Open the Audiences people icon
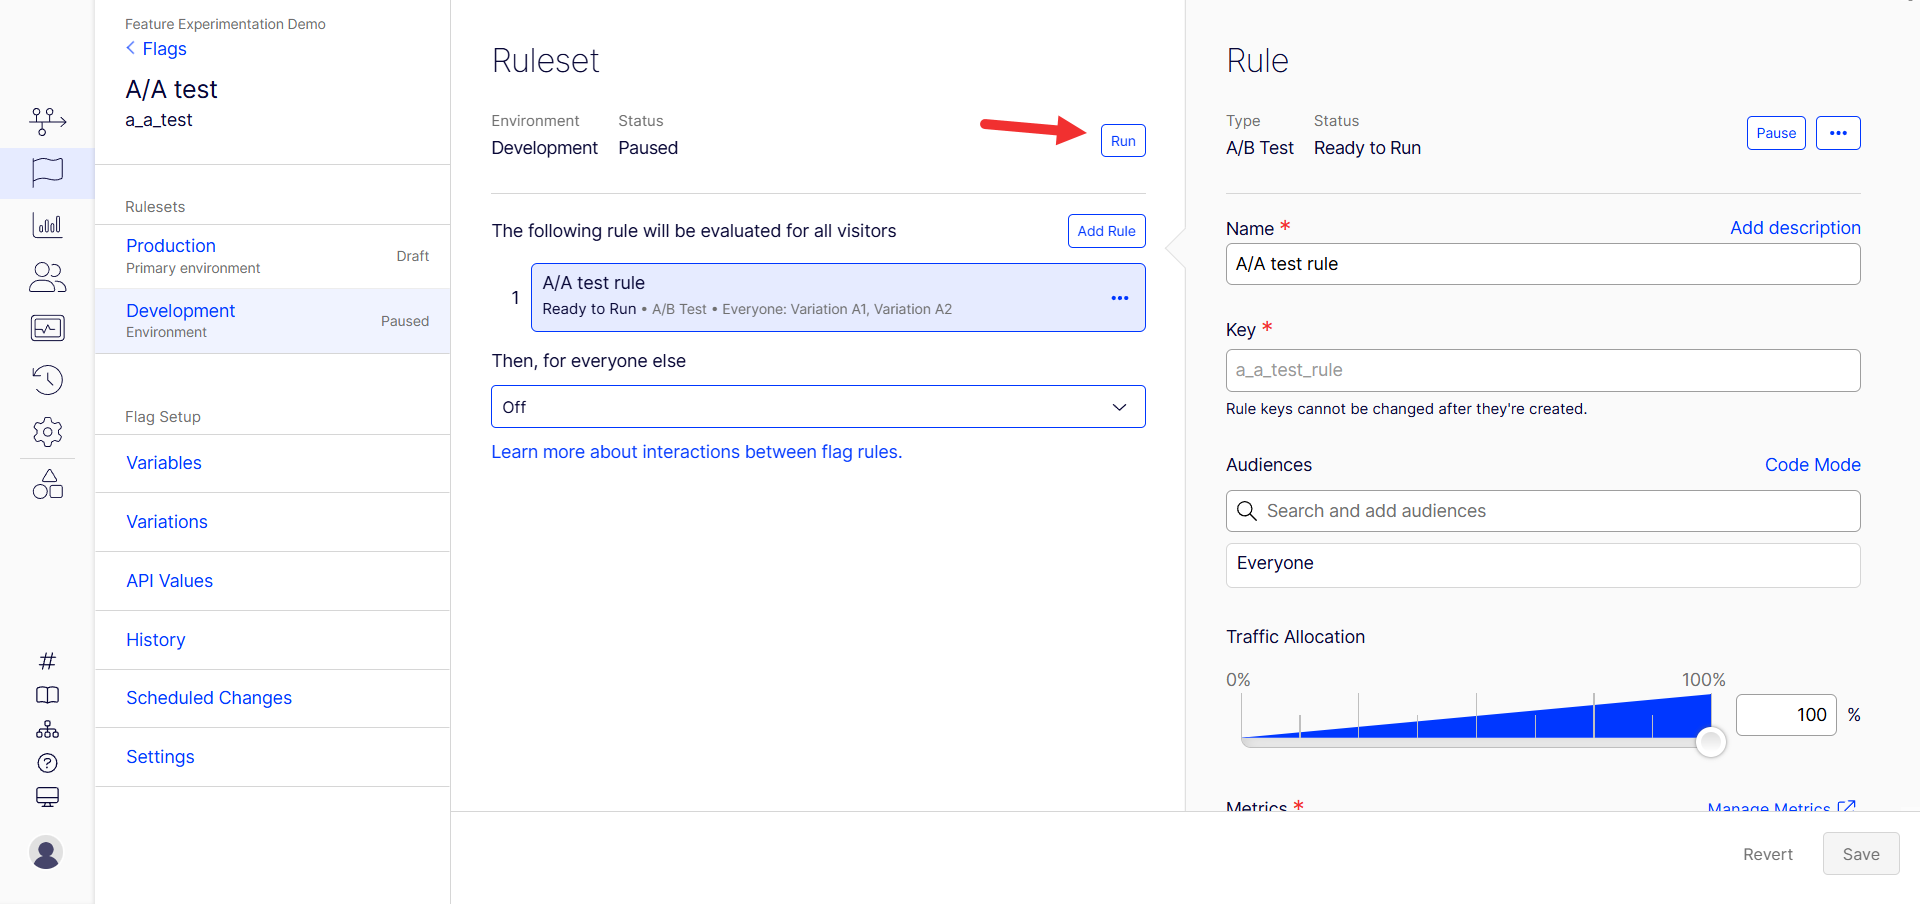Image resolution: width=1920 pixels, height=904 pixels. click(47, 277)
